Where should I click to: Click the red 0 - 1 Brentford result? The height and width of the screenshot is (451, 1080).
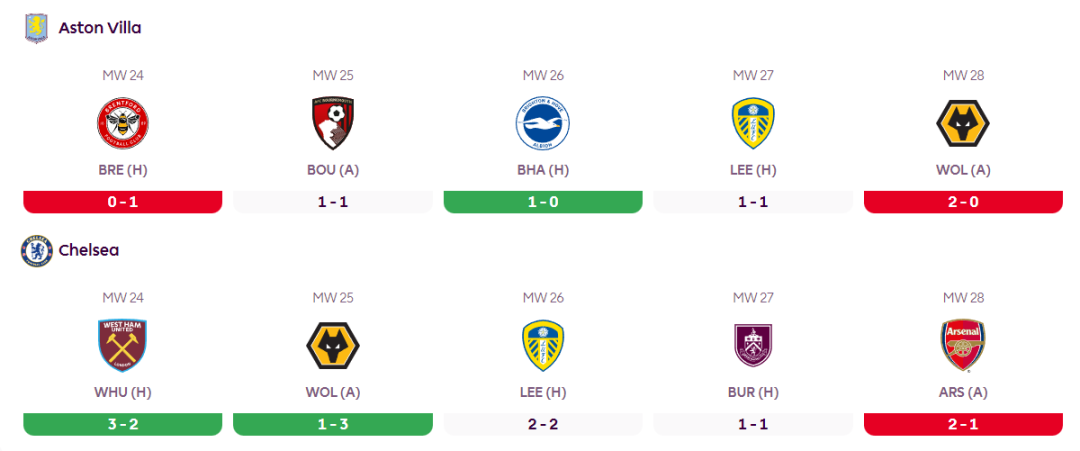(x=123, y=201)
